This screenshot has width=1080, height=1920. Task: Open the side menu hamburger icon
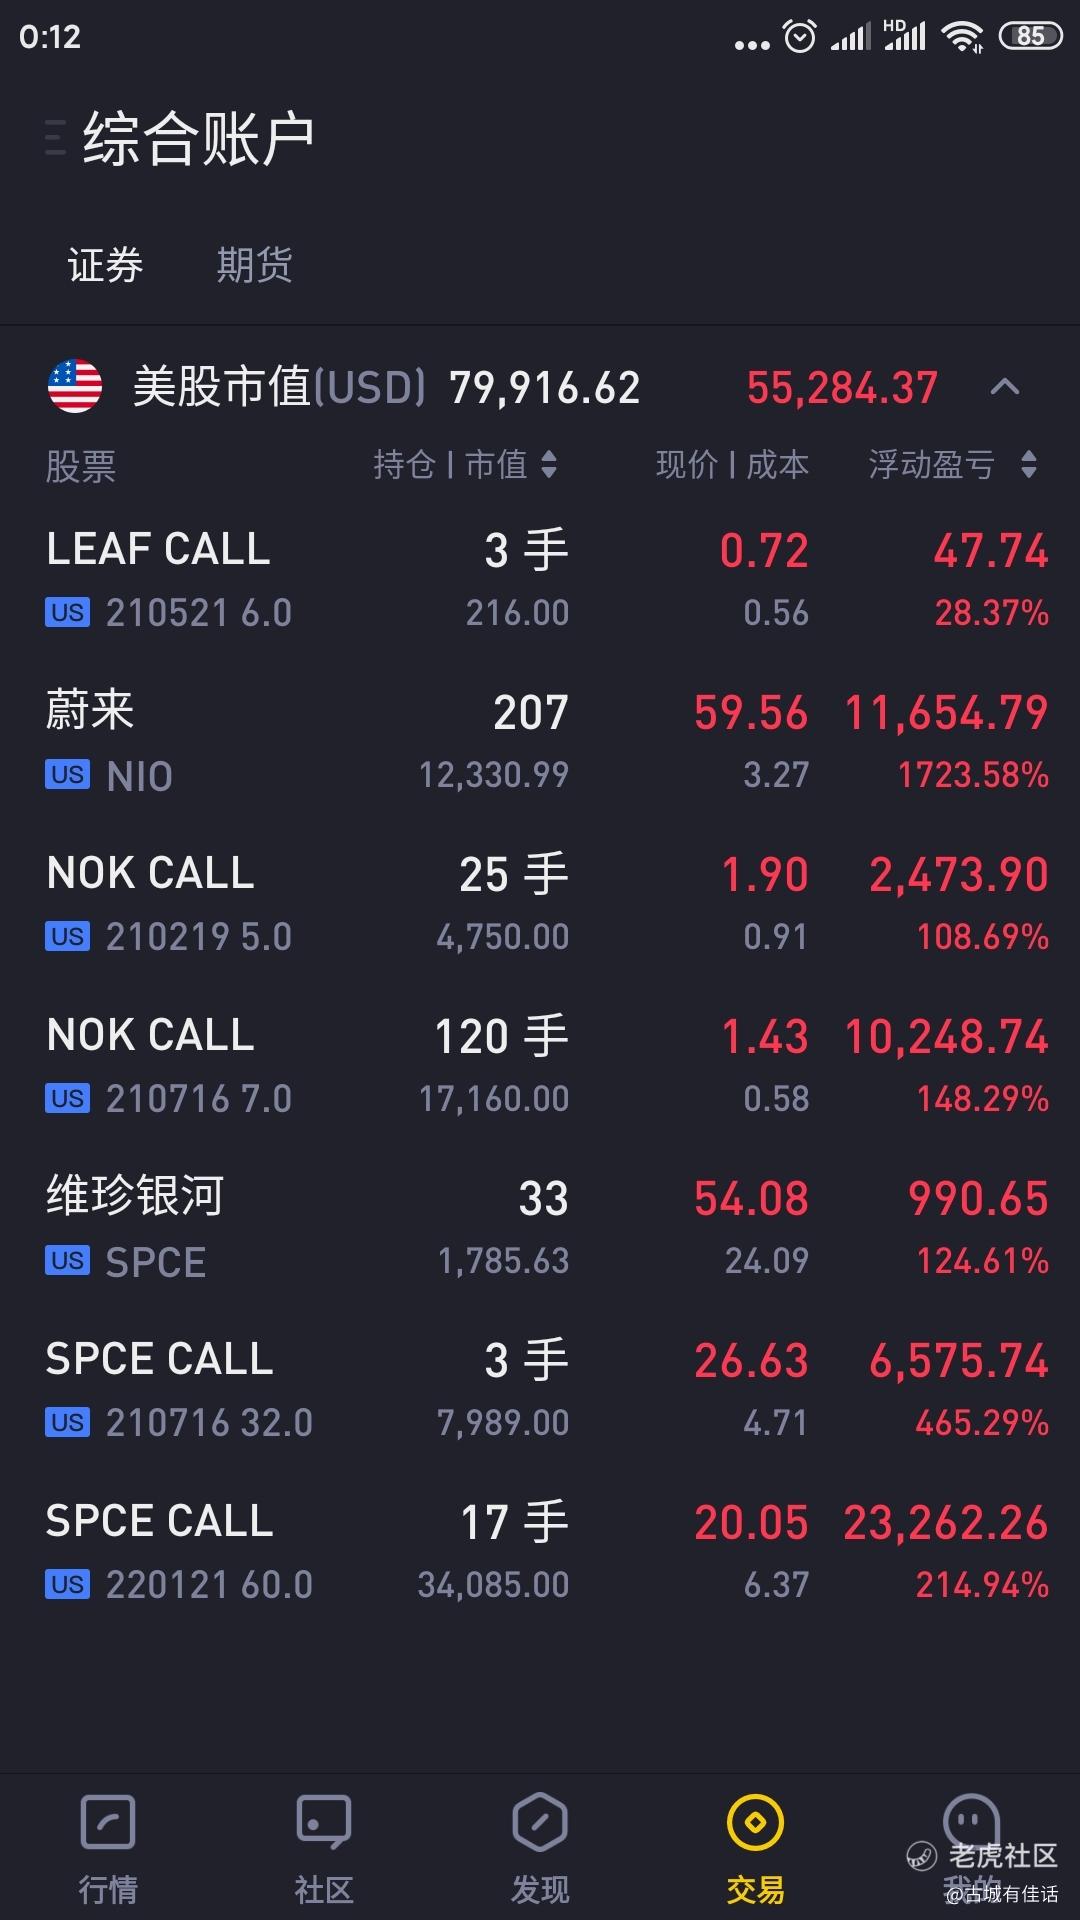click(x=55, y=138)
